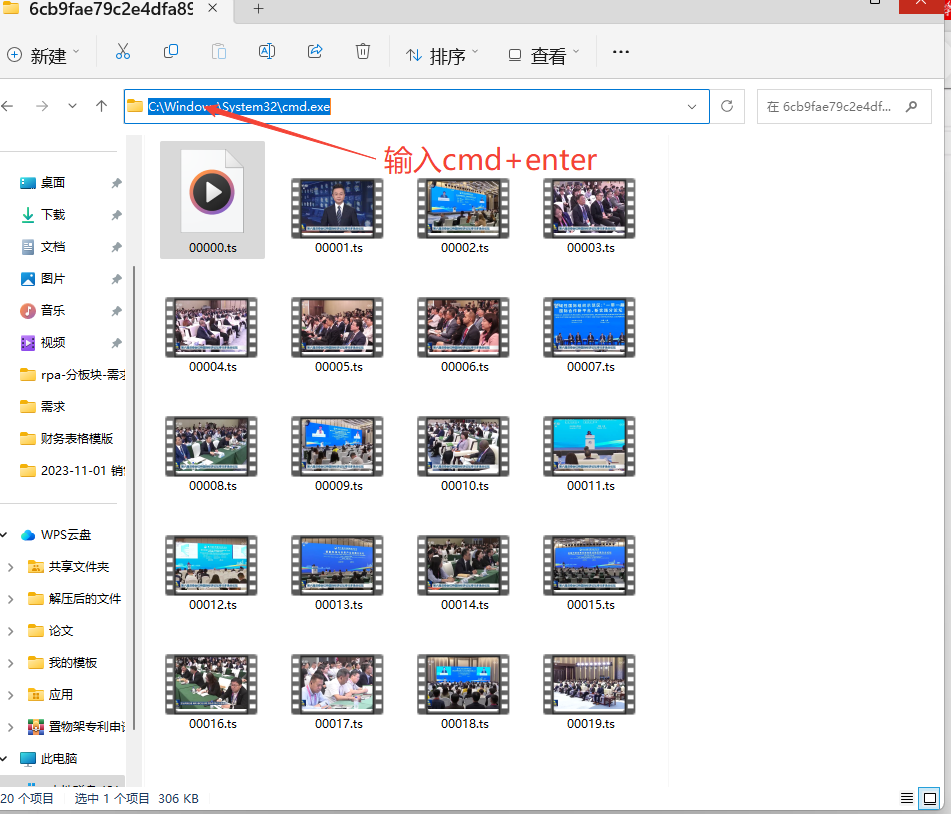Switch to details list view
951x814 pixels.
click(906, 798)
